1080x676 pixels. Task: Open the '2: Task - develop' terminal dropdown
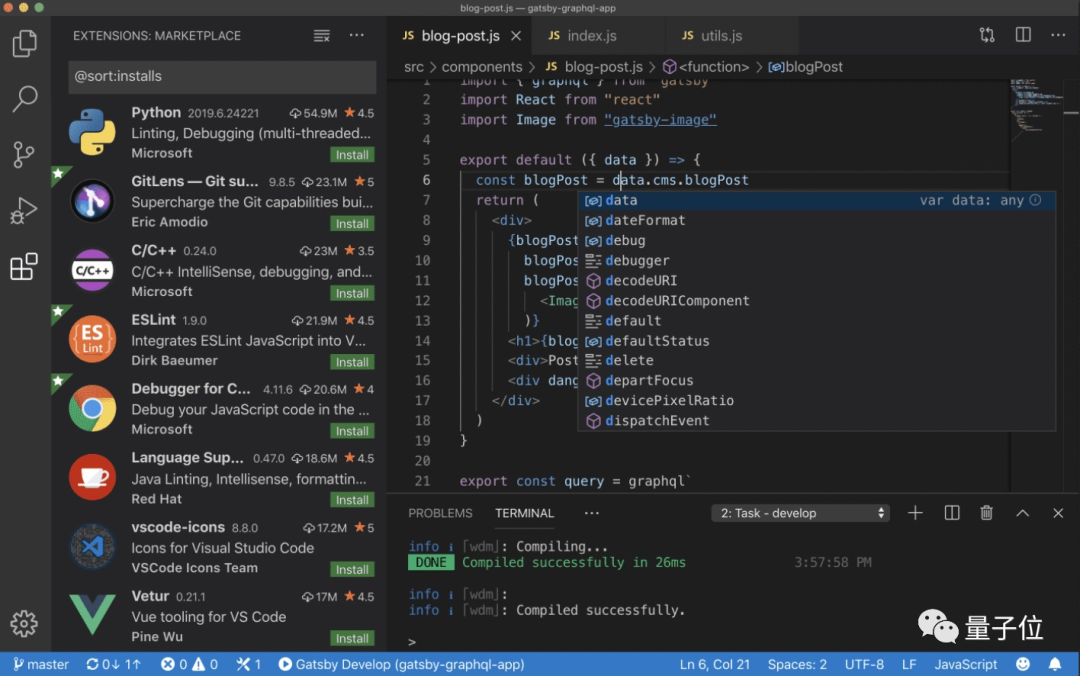click(x=799, y=512)
